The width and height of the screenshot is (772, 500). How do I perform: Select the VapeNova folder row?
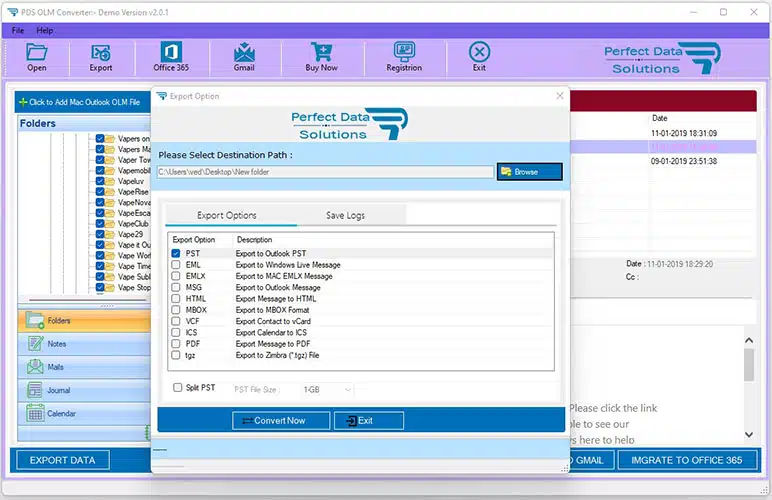pos(133,203)
